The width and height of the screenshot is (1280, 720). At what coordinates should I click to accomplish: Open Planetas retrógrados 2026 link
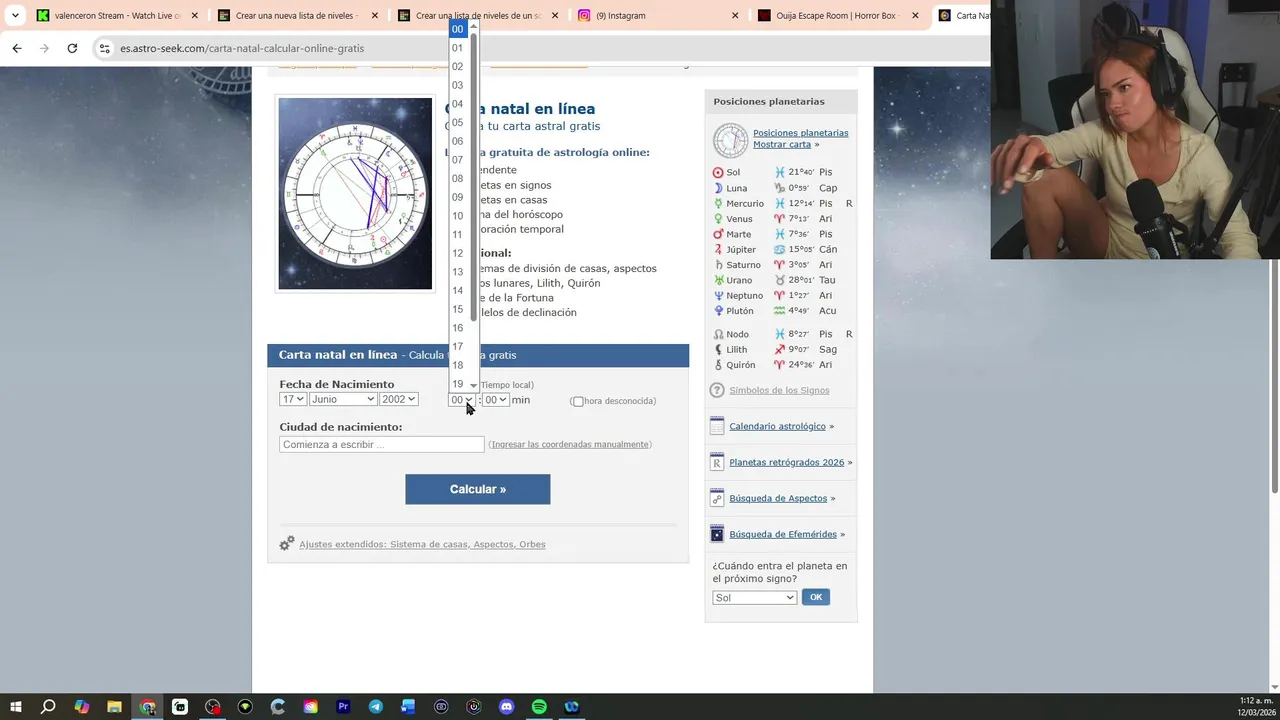(x=786, y=462)
